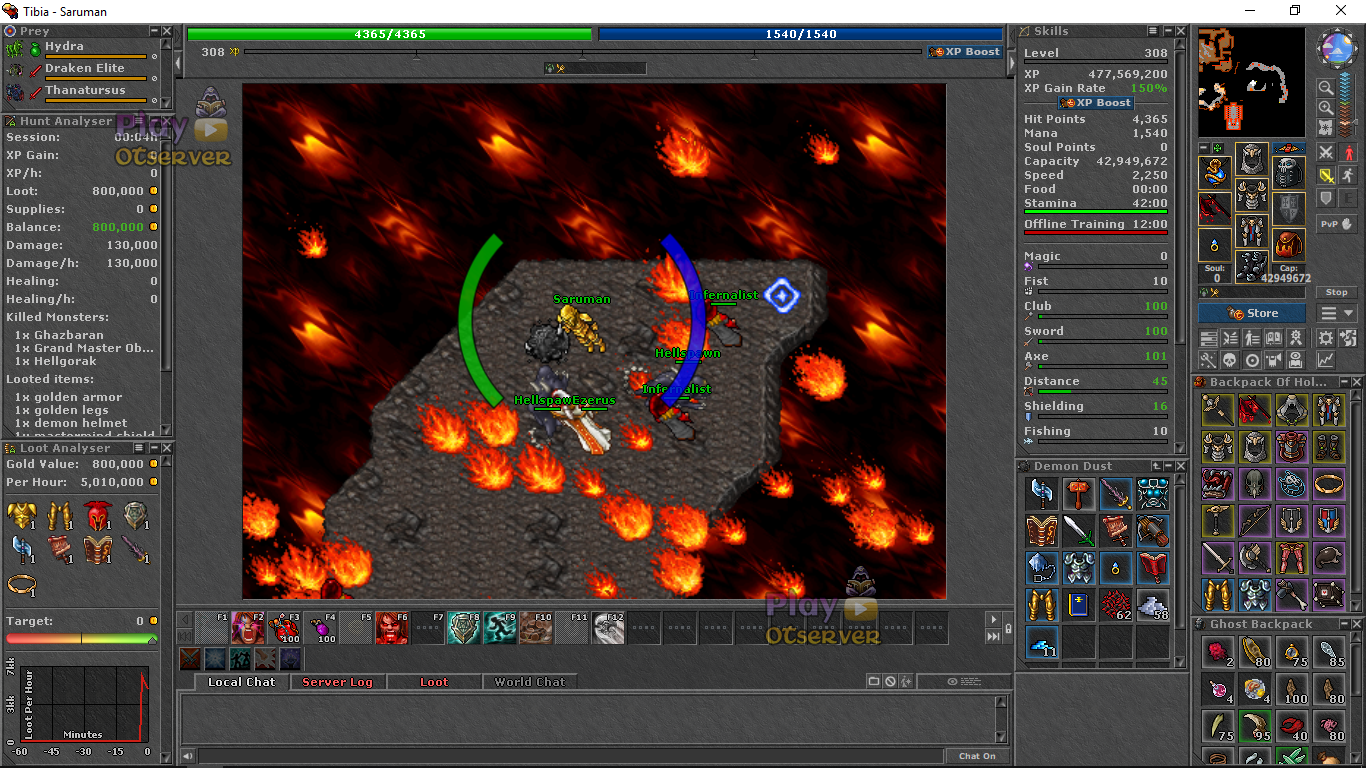Open the Store button

click(1252, 313)
